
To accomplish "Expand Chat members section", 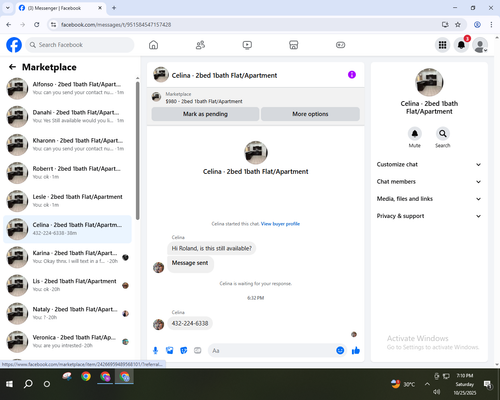I will coord(429,182).
